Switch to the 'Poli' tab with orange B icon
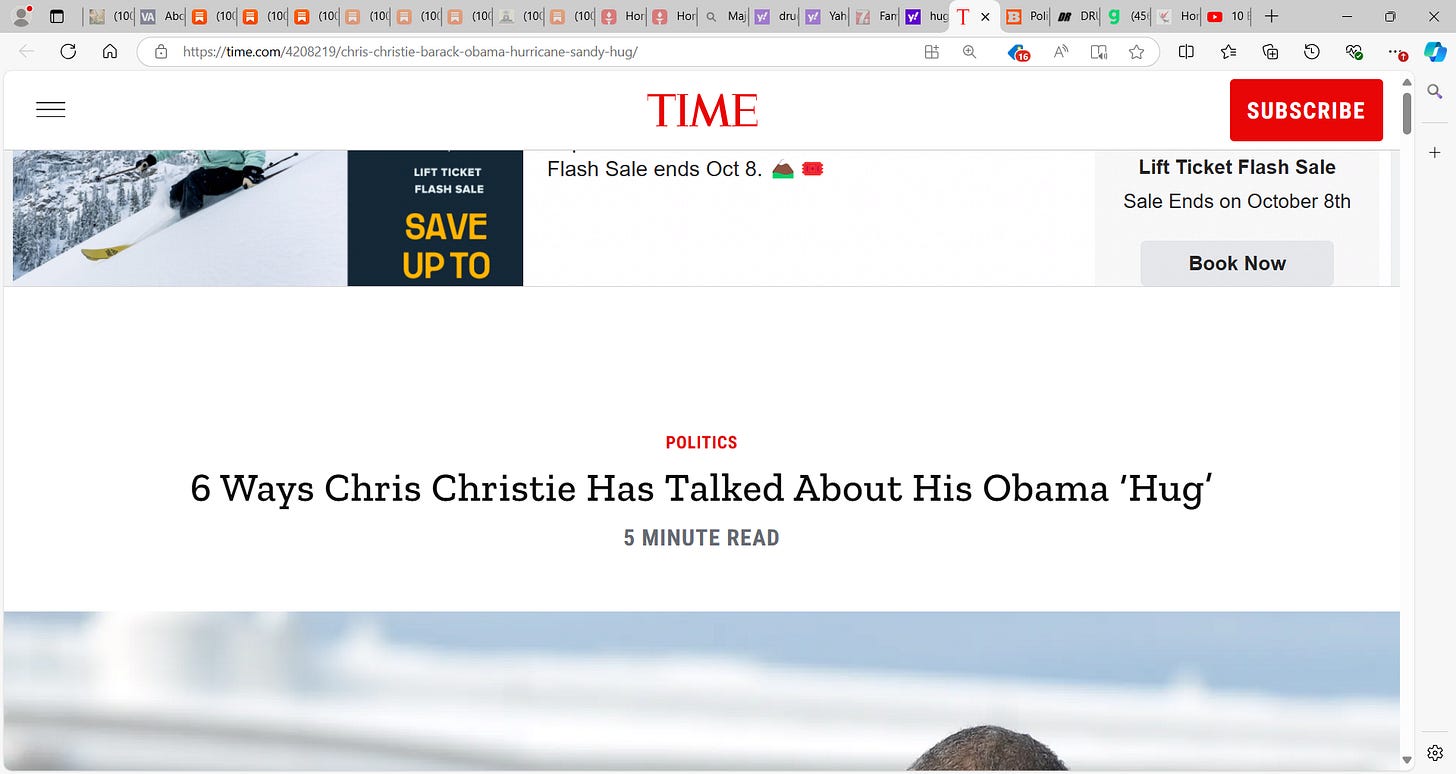Screen dimensions: 1456x774 coord(1027,16)
